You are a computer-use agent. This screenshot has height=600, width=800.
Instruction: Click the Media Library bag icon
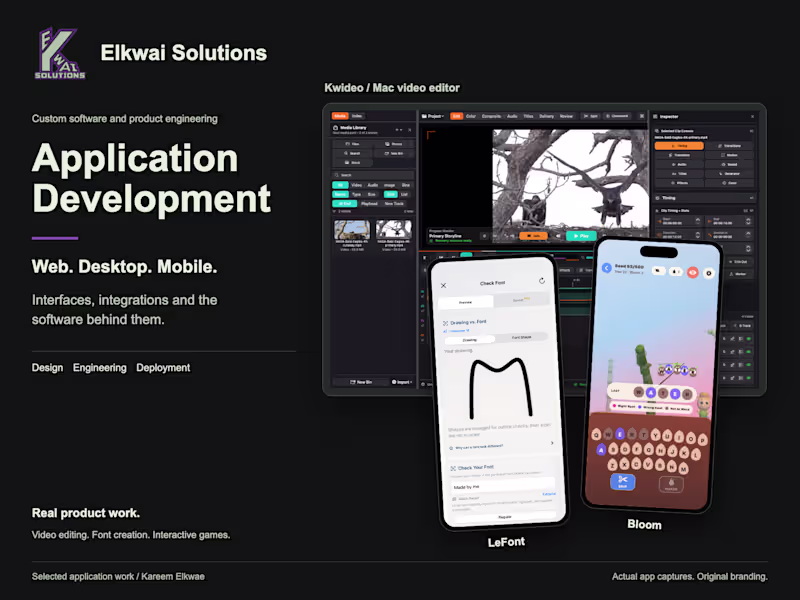click(x=335, y=128)
